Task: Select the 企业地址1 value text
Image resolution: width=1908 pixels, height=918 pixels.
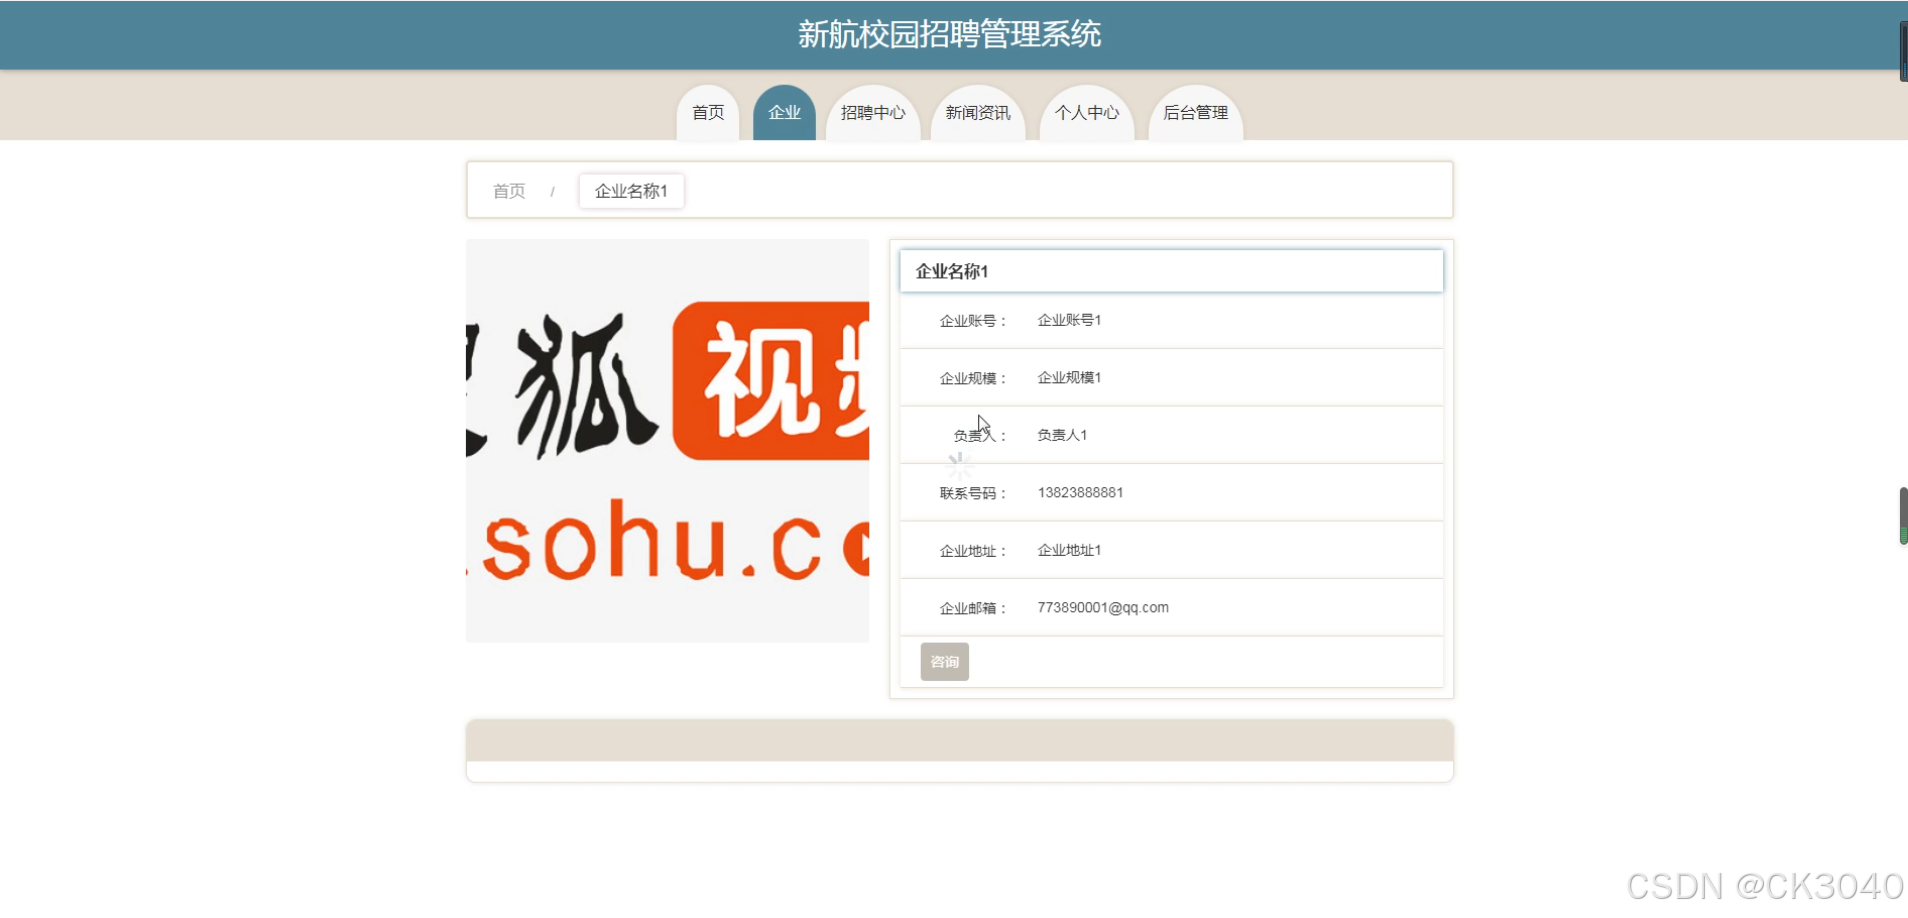Action: coord(1069,550)
